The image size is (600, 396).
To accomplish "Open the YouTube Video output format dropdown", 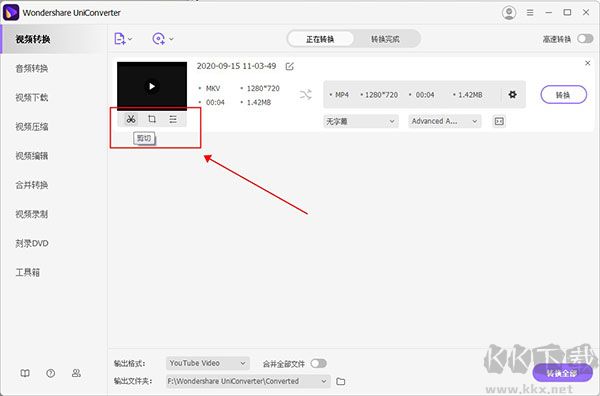I will 208,363.
